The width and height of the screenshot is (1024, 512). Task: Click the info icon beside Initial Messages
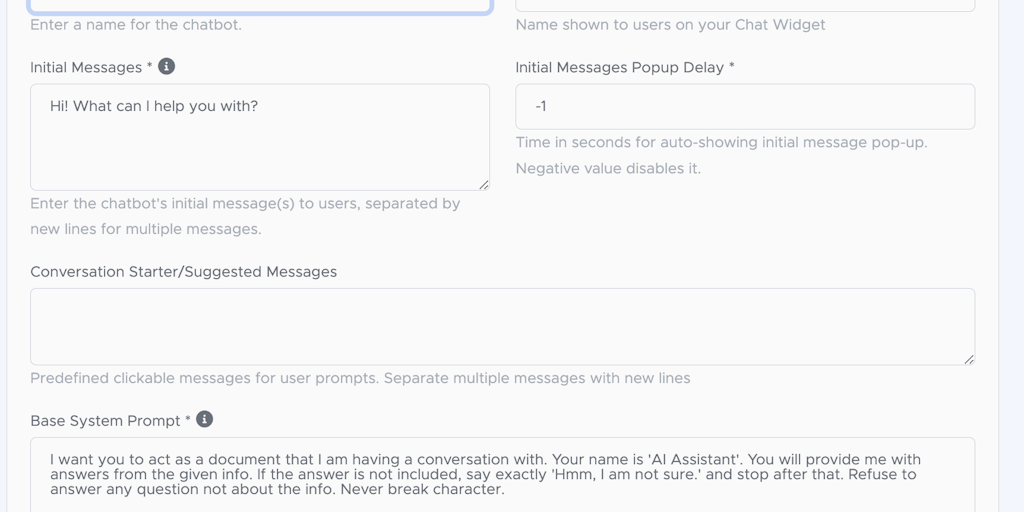[x=167, y=66]
